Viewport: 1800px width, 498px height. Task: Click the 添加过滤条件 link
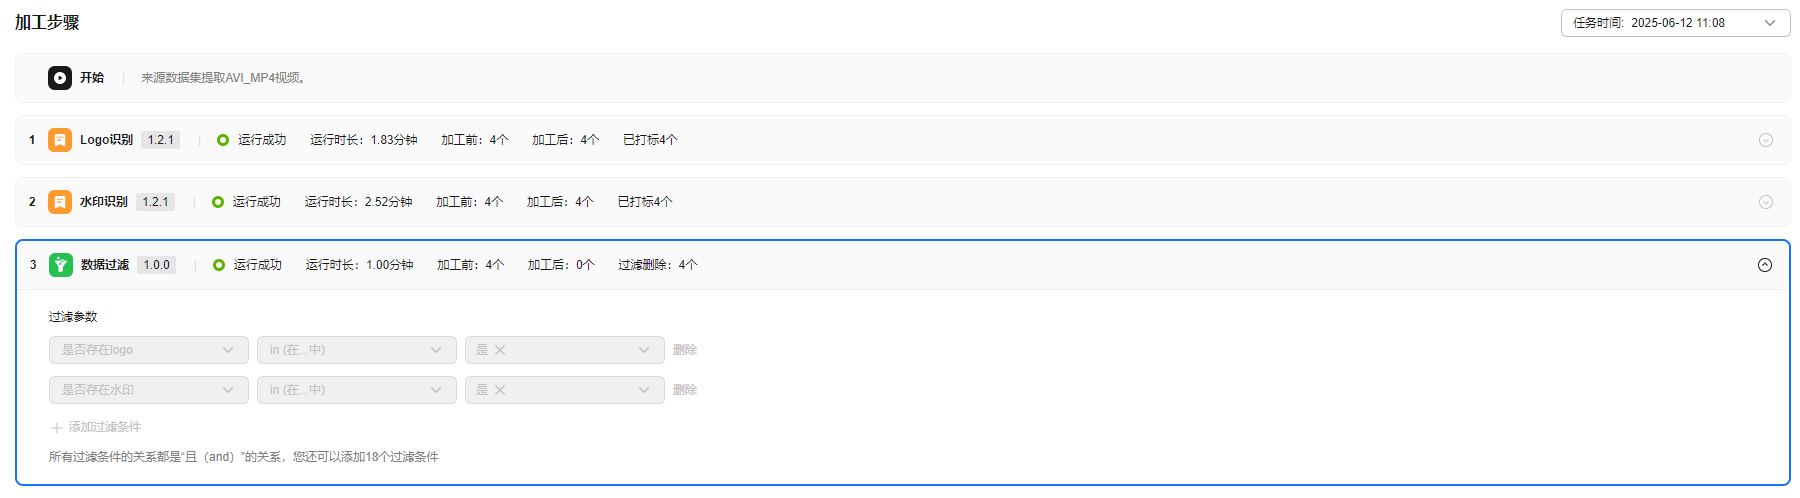click(105, 427)
